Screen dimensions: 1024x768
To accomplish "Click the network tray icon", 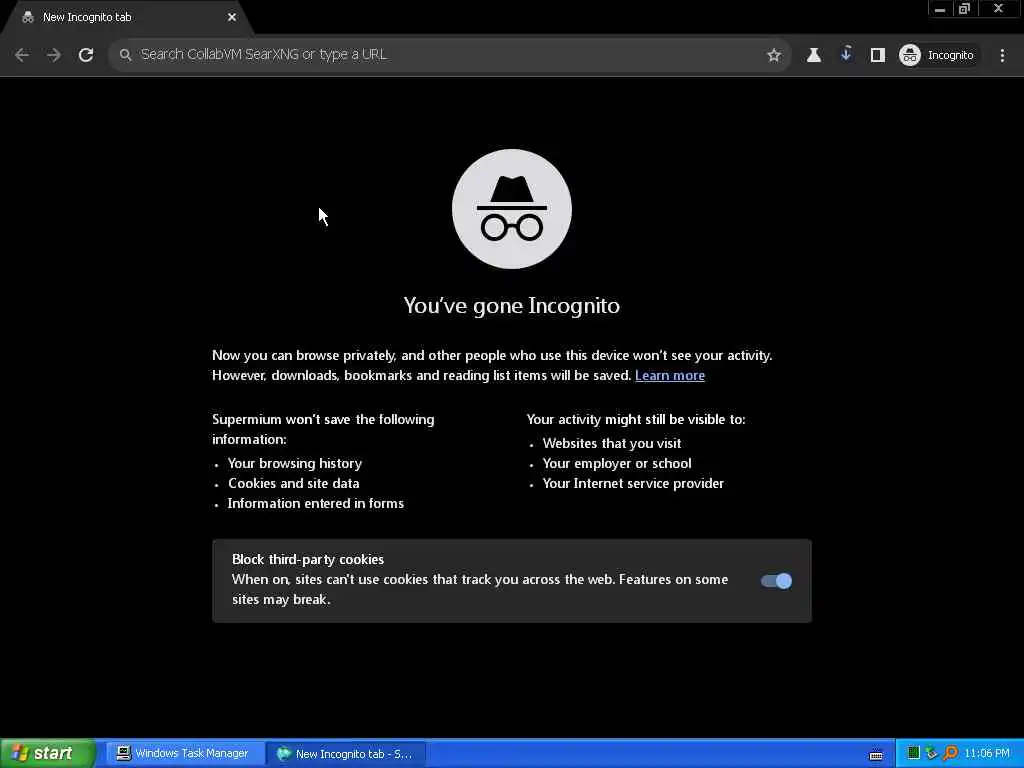I will (x=931, y=753).
